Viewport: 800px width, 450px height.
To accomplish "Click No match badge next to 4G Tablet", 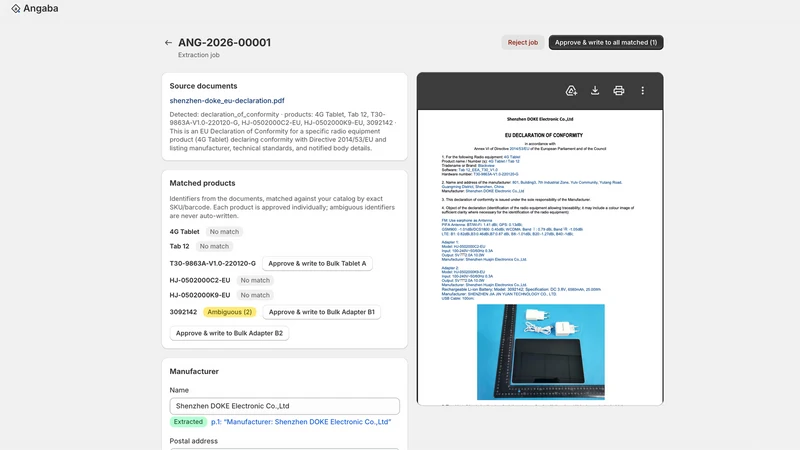I will pyautogui.click(x=224, y=232).
